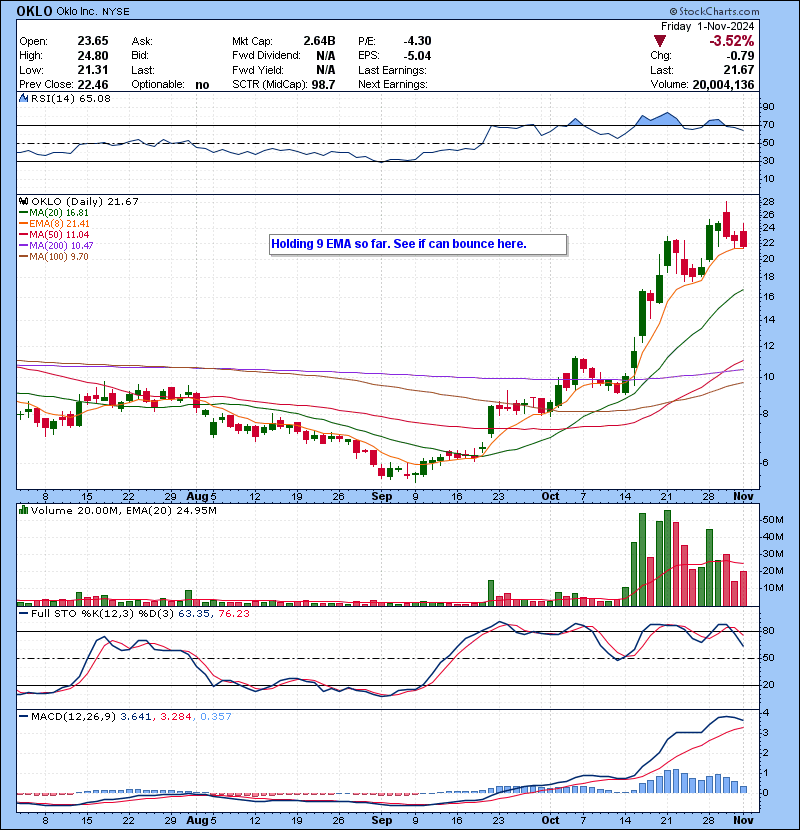Select the MA(200) 10.47 legend entry
The image size is (800, 830).
point(56,246)
